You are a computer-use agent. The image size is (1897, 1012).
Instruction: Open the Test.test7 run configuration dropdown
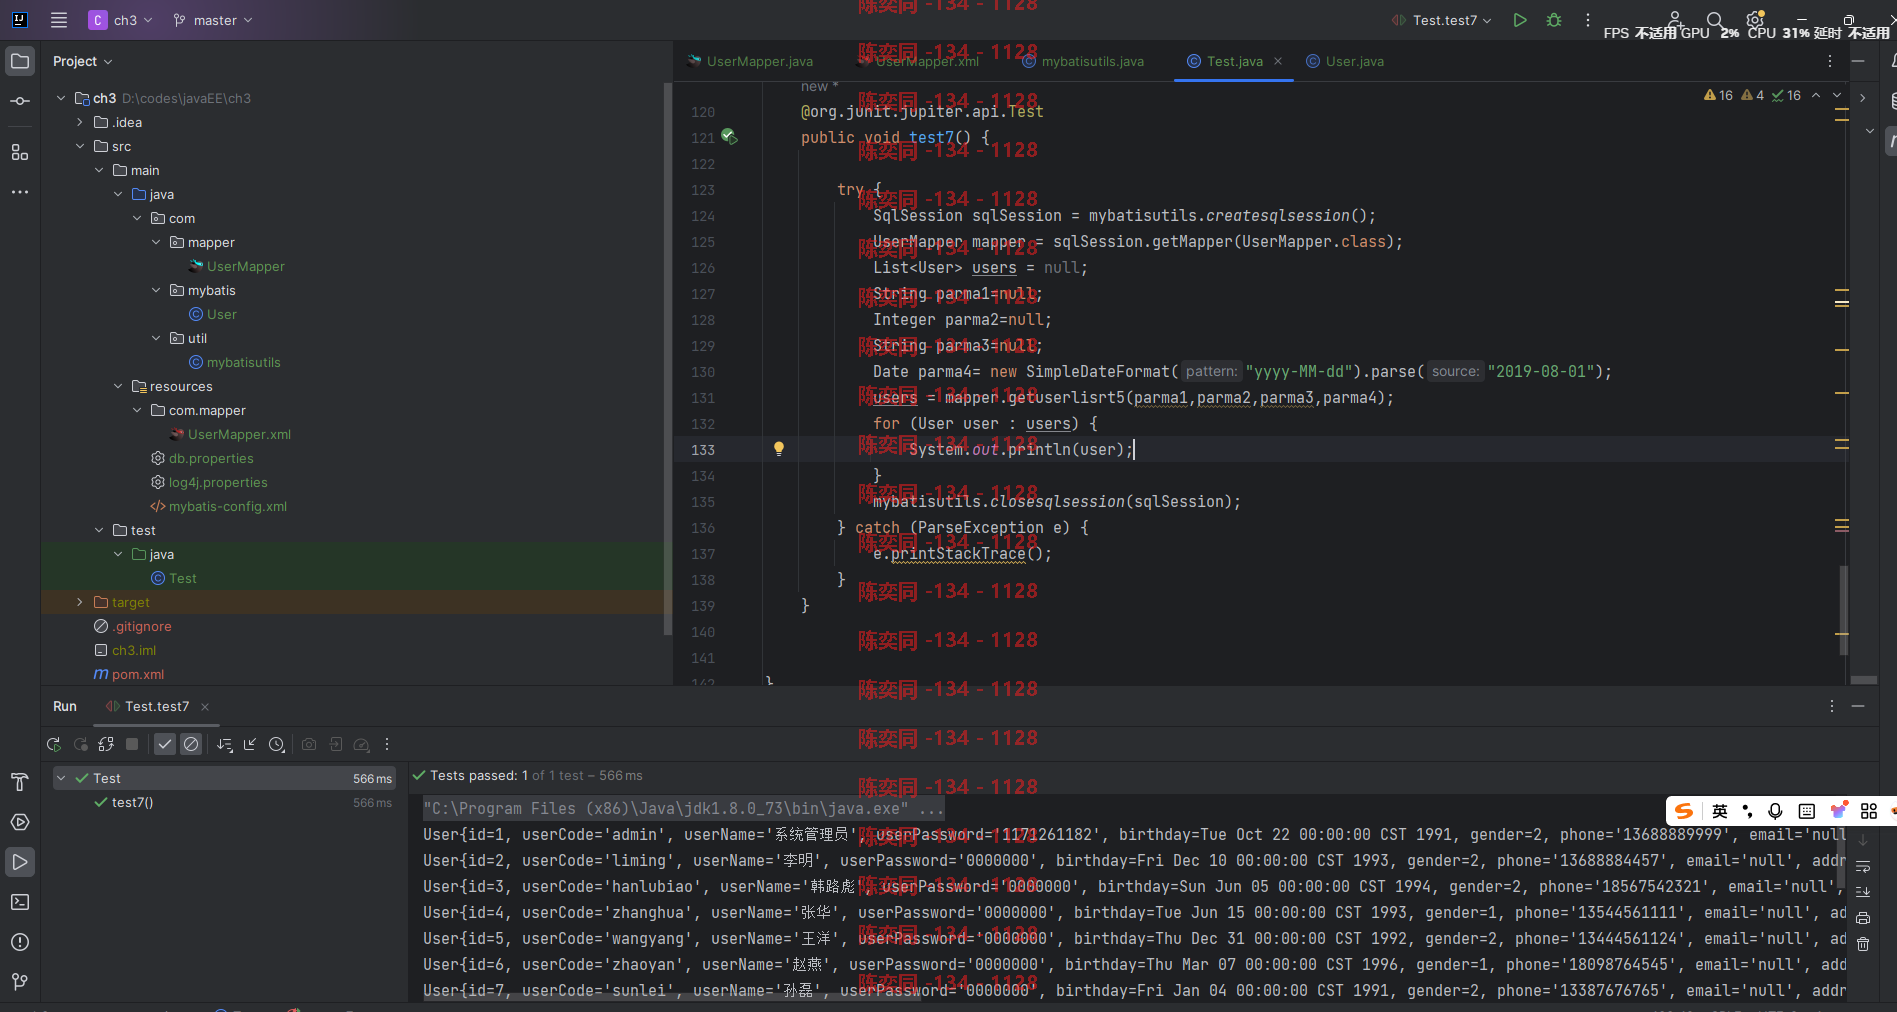point(1442,20)
